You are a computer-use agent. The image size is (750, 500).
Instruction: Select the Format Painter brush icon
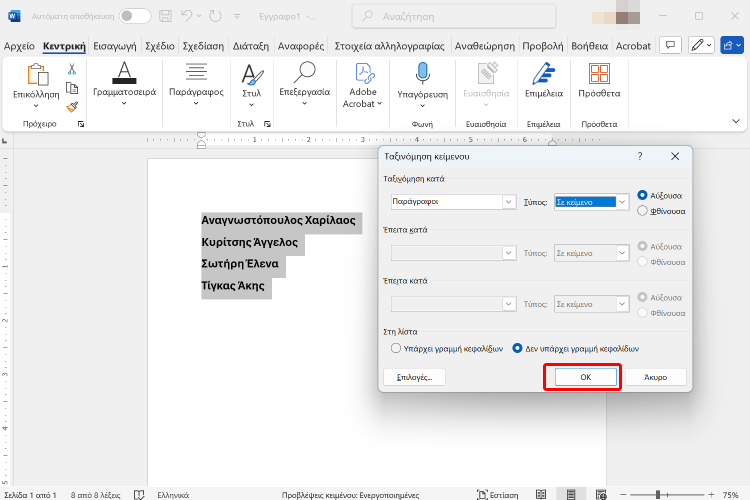pyautogui.click(x=72, y=107)
